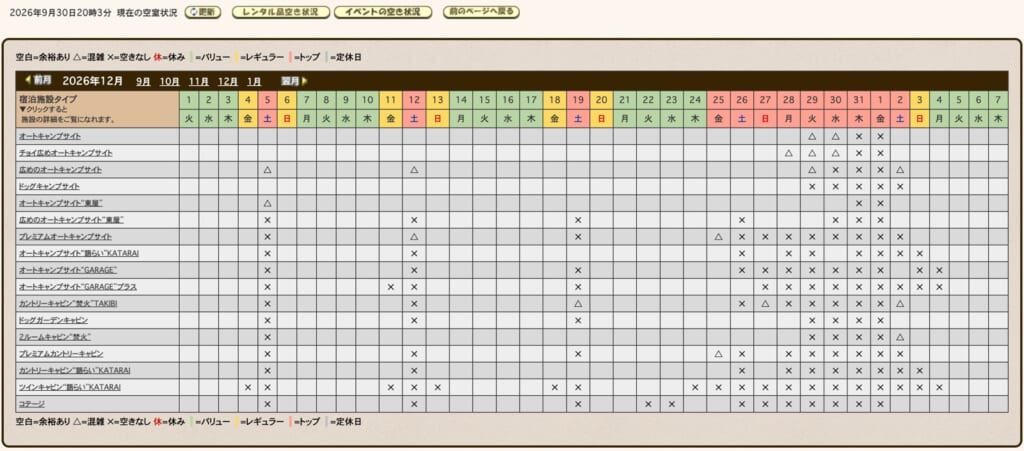Viewport: 1024px width, 451px height.
Task: Select × for ドッグガーデンキャビン on day 19
Action: tap(578, 320)
